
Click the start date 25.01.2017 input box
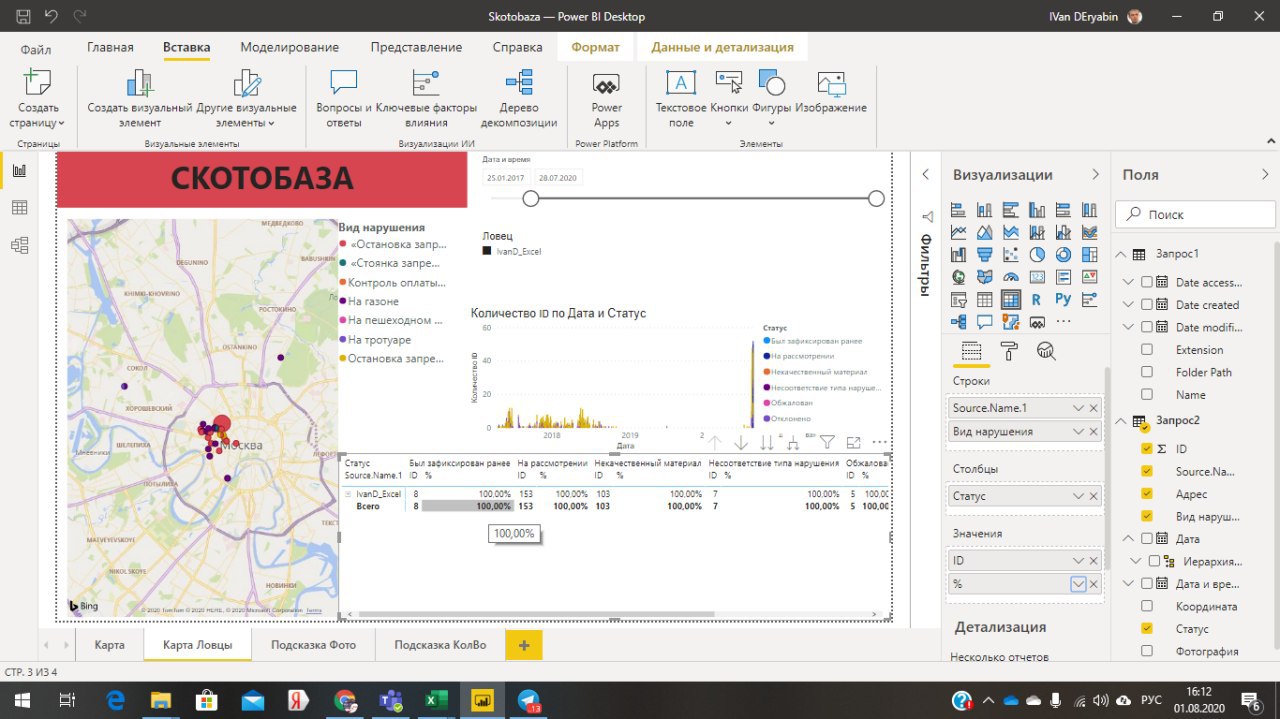pos(506,178)
